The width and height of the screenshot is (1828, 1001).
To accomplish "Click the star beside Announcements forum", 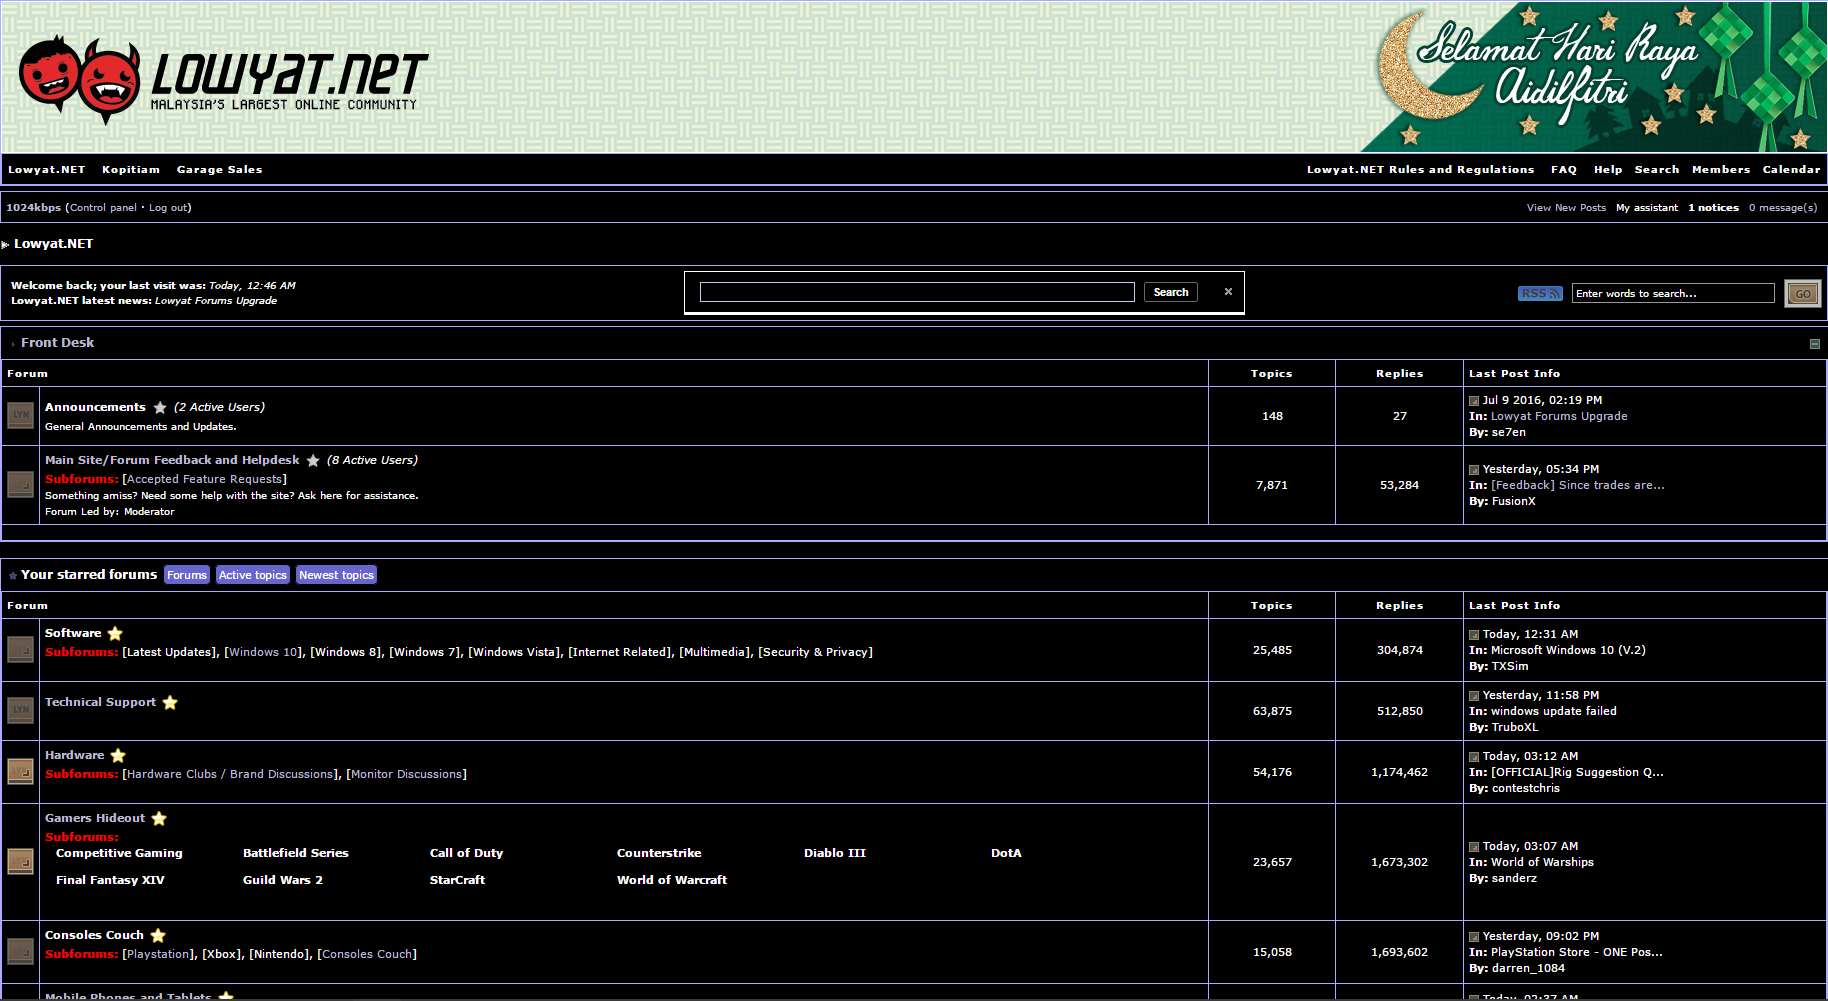I will coord(160,407).
